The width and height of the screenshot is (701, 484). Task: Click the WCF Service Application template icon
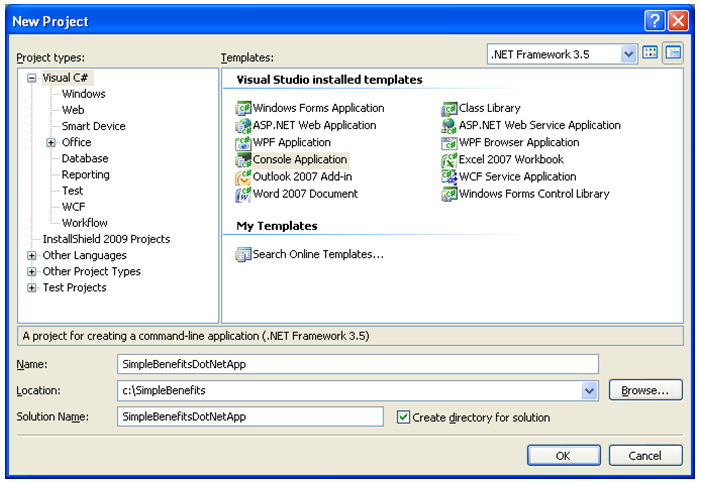(x=449, y=177)
